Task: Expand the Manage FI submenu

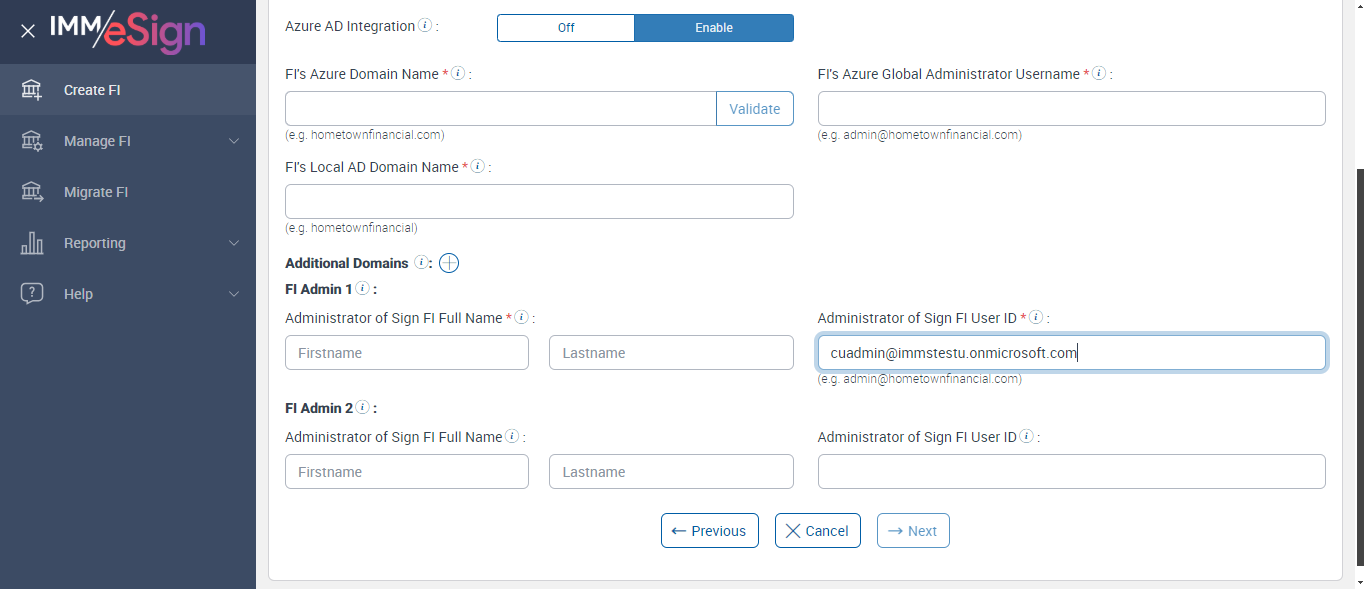Action: click(234, 141)
